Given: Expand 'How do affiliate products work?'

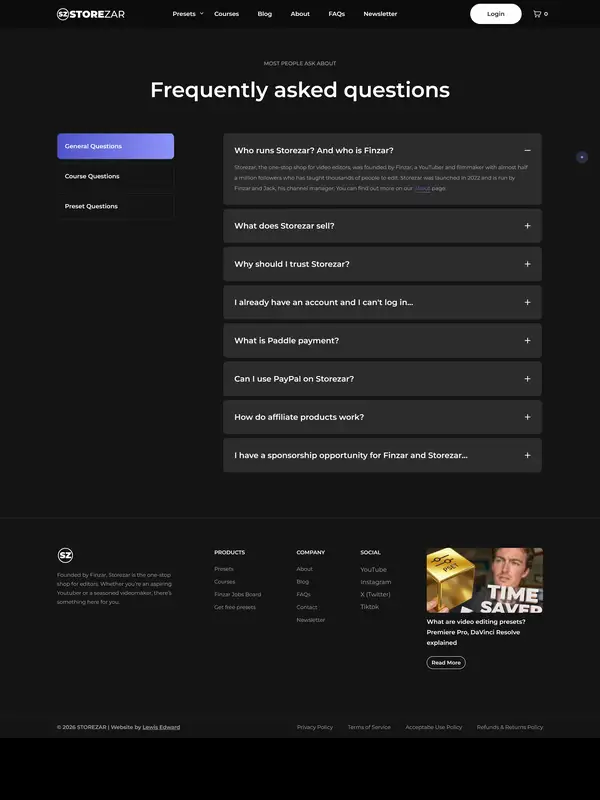Looking at the screenshot, I should pos(382,417).
